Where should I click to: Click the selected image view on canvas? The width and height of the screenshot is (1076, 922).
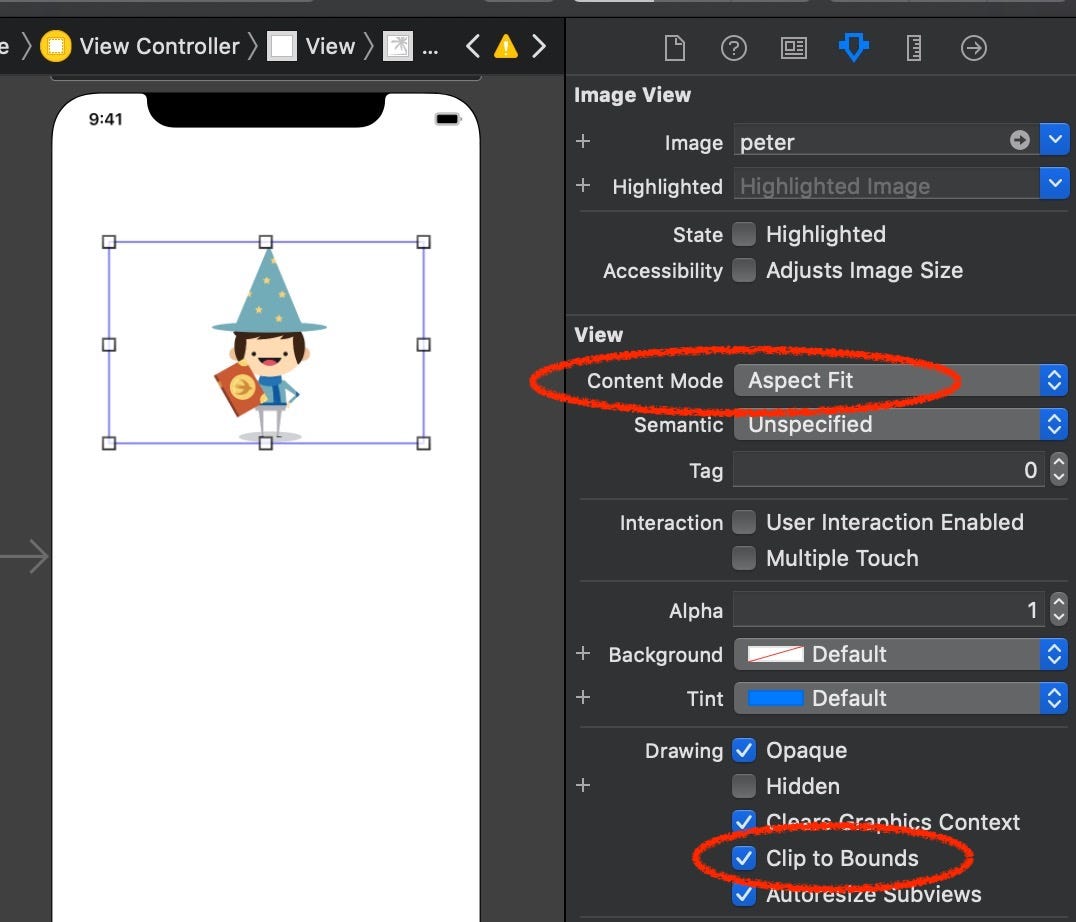coord(265,342)
